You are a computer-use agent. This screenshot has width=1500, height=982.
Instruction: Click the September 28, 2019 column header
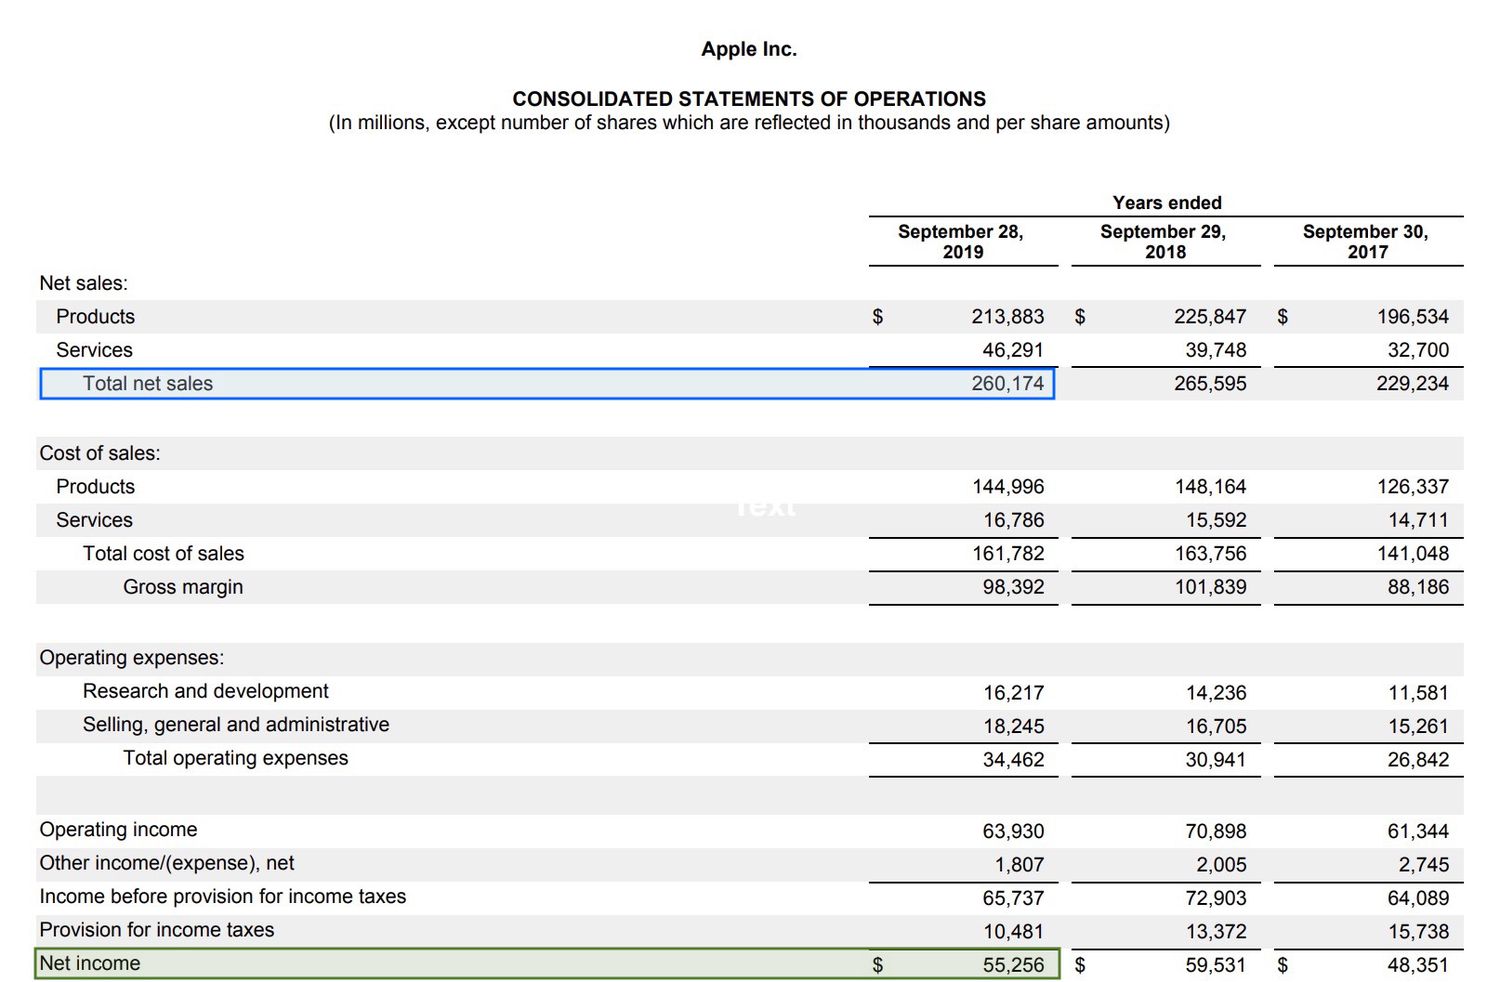point(961,242)
